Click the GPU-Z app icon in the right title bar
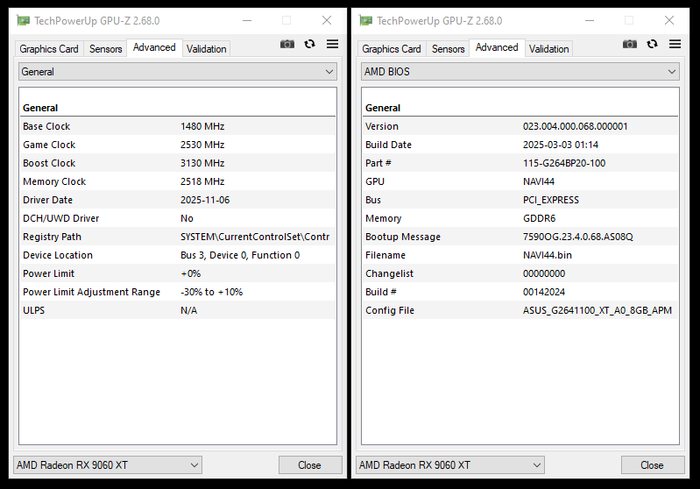 click(366, 20)
